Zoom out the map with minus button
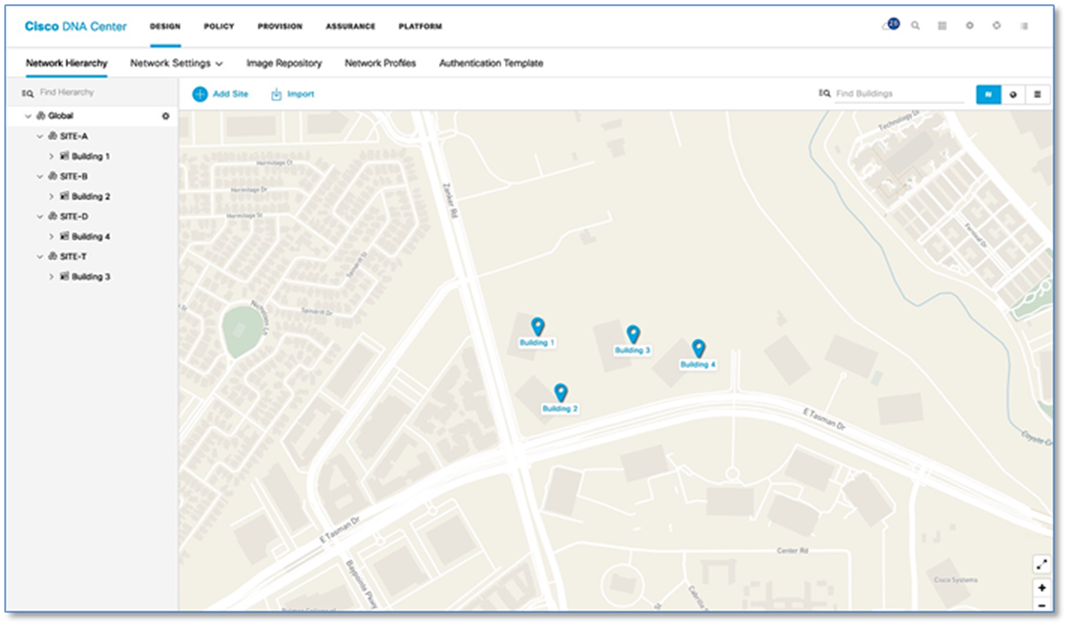Viewport: 1068px width, 626px height. [1041, 605]
